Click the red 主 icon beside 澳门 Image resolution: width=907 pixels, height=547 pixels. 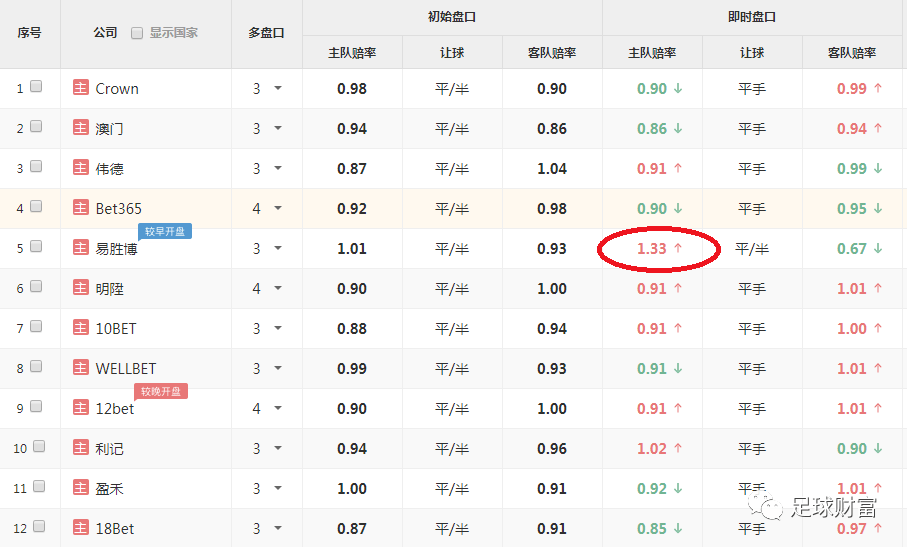[x=80, y=128]
